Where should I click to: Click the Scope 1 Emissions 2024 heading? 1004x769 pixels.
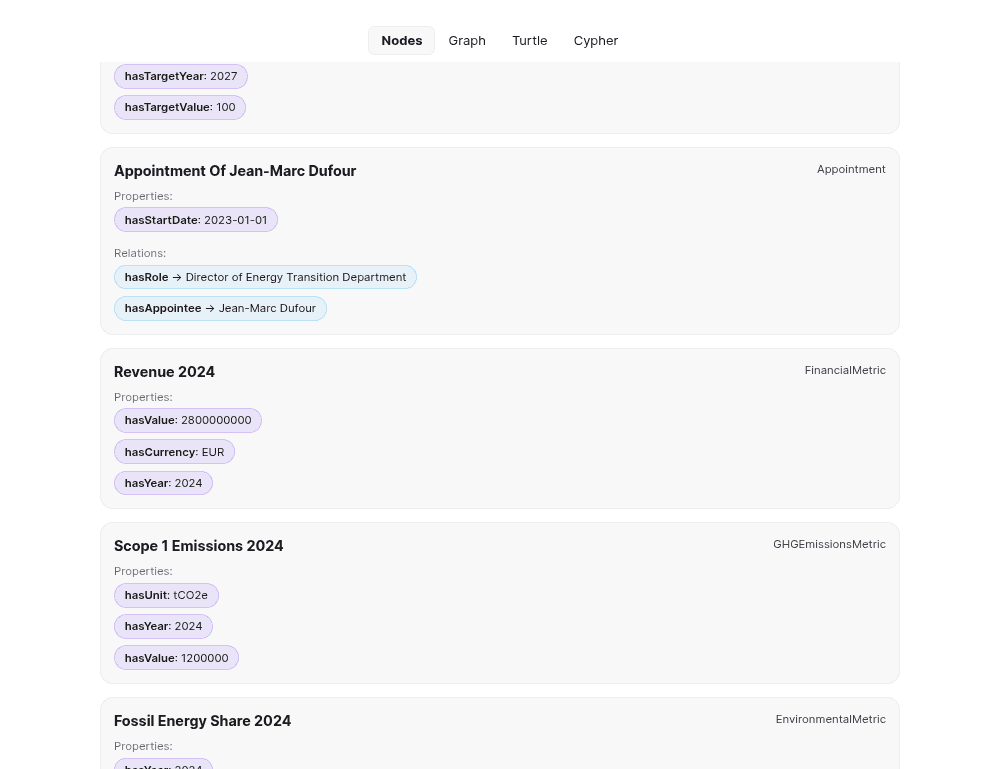[198, 545]
